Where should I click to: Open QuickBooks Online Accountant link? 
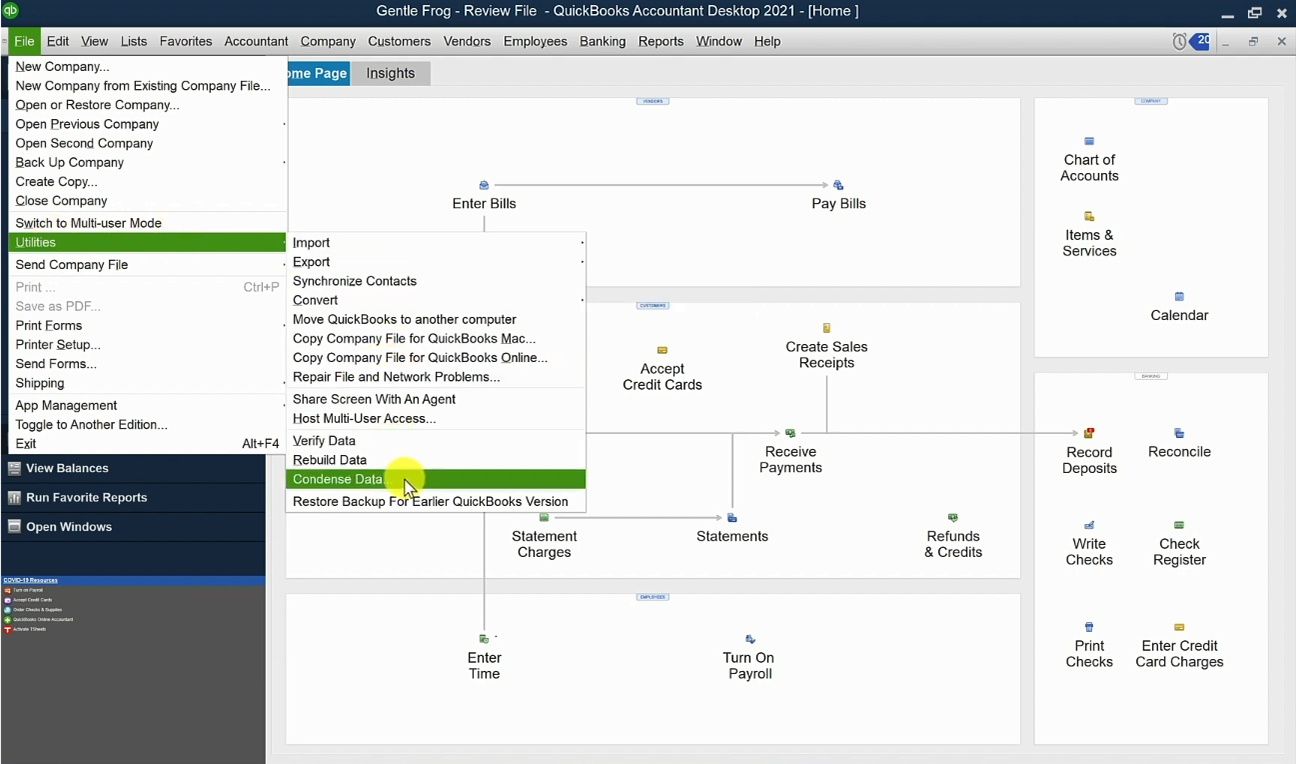click(43, 620)
